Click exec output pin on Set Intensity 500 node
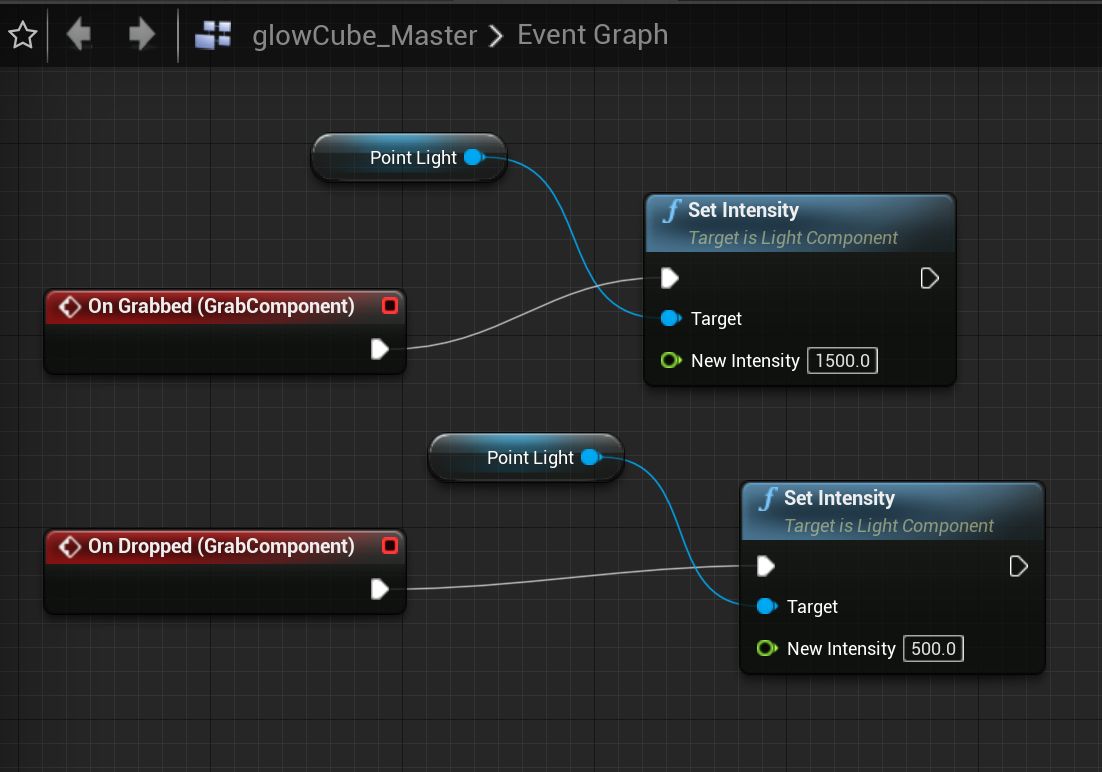1102x772 pixels. tap(1018, 567)
